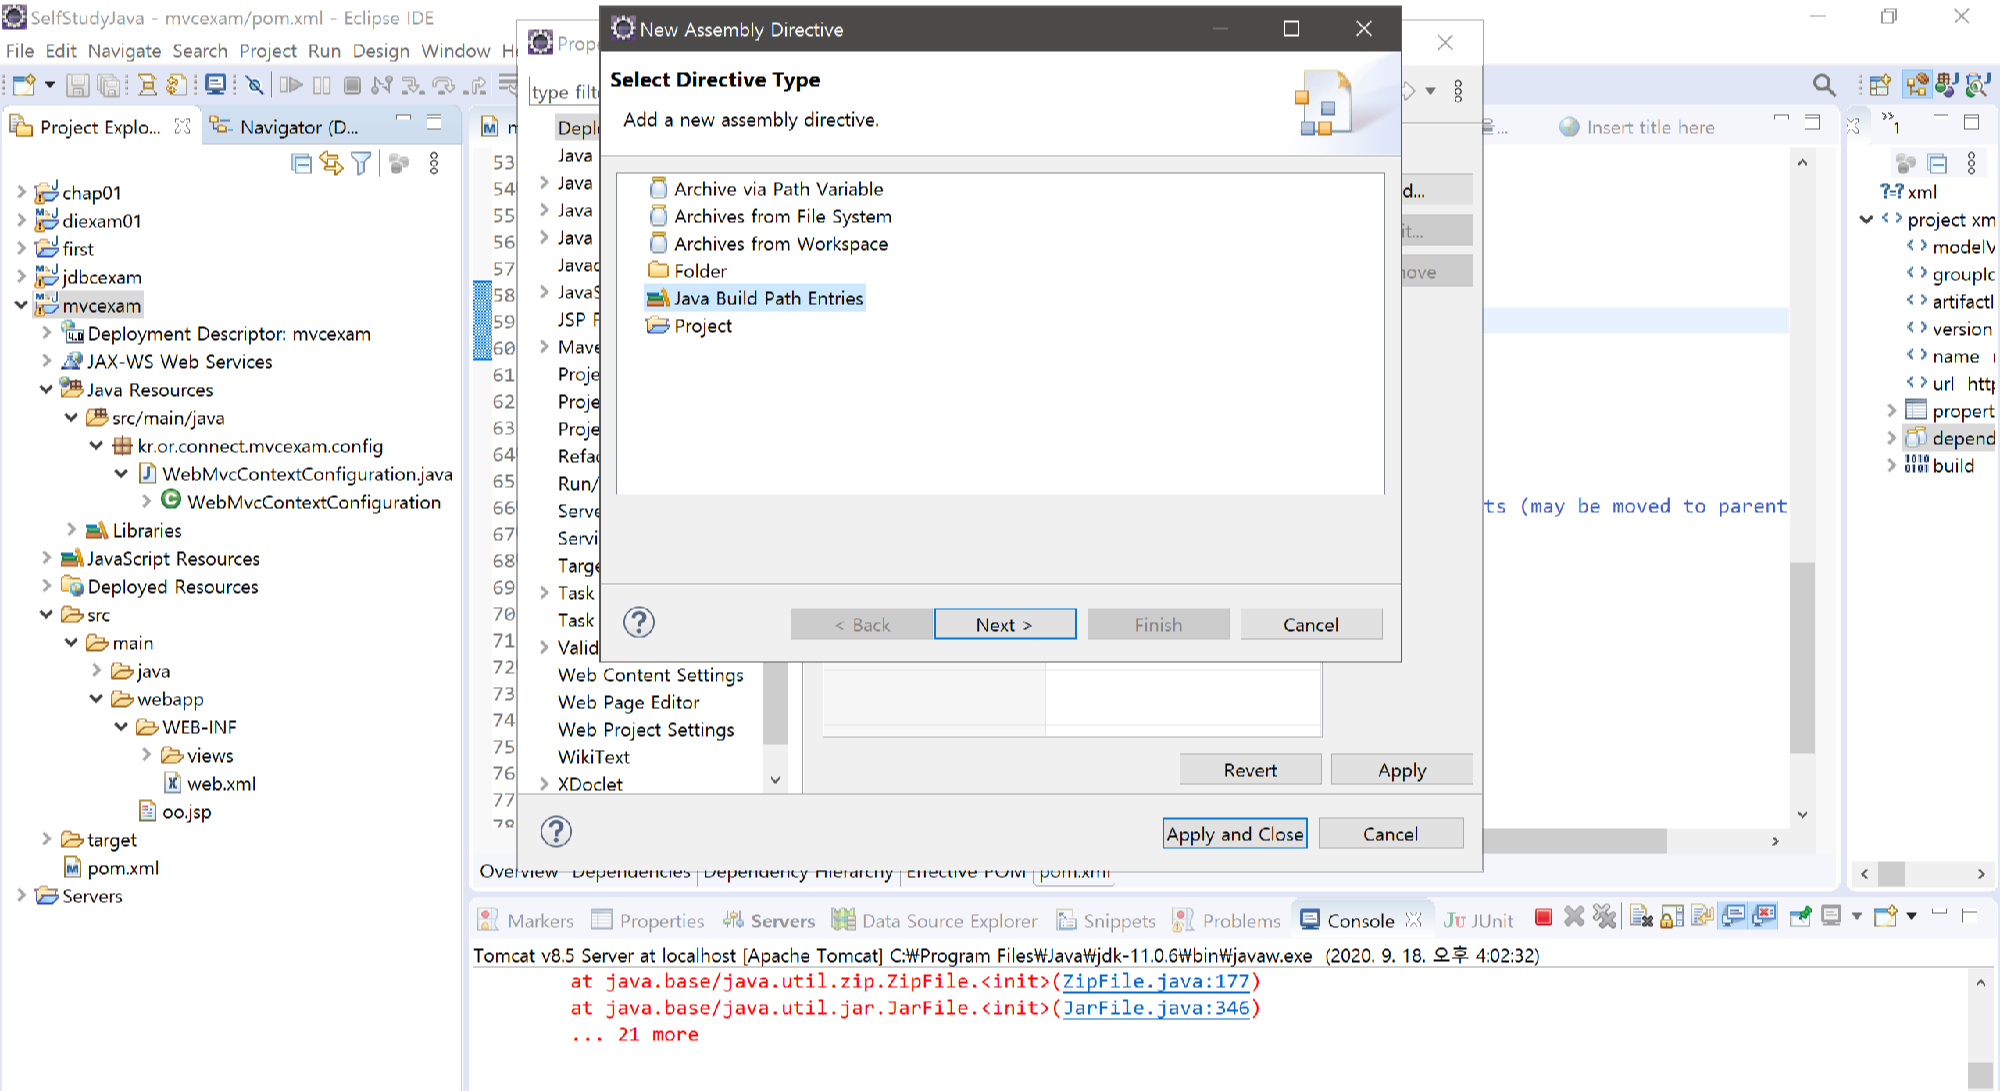Click the Next > button

(1004, 625)
